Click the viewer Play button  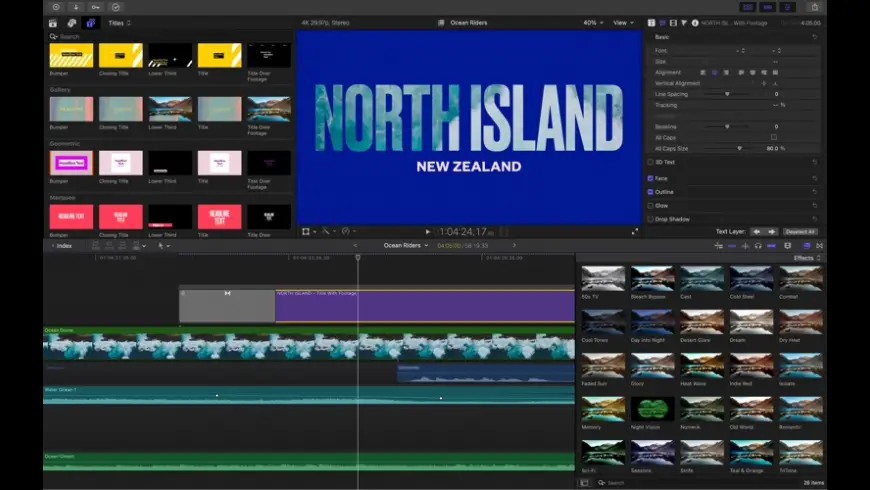[x=428, y=231]
